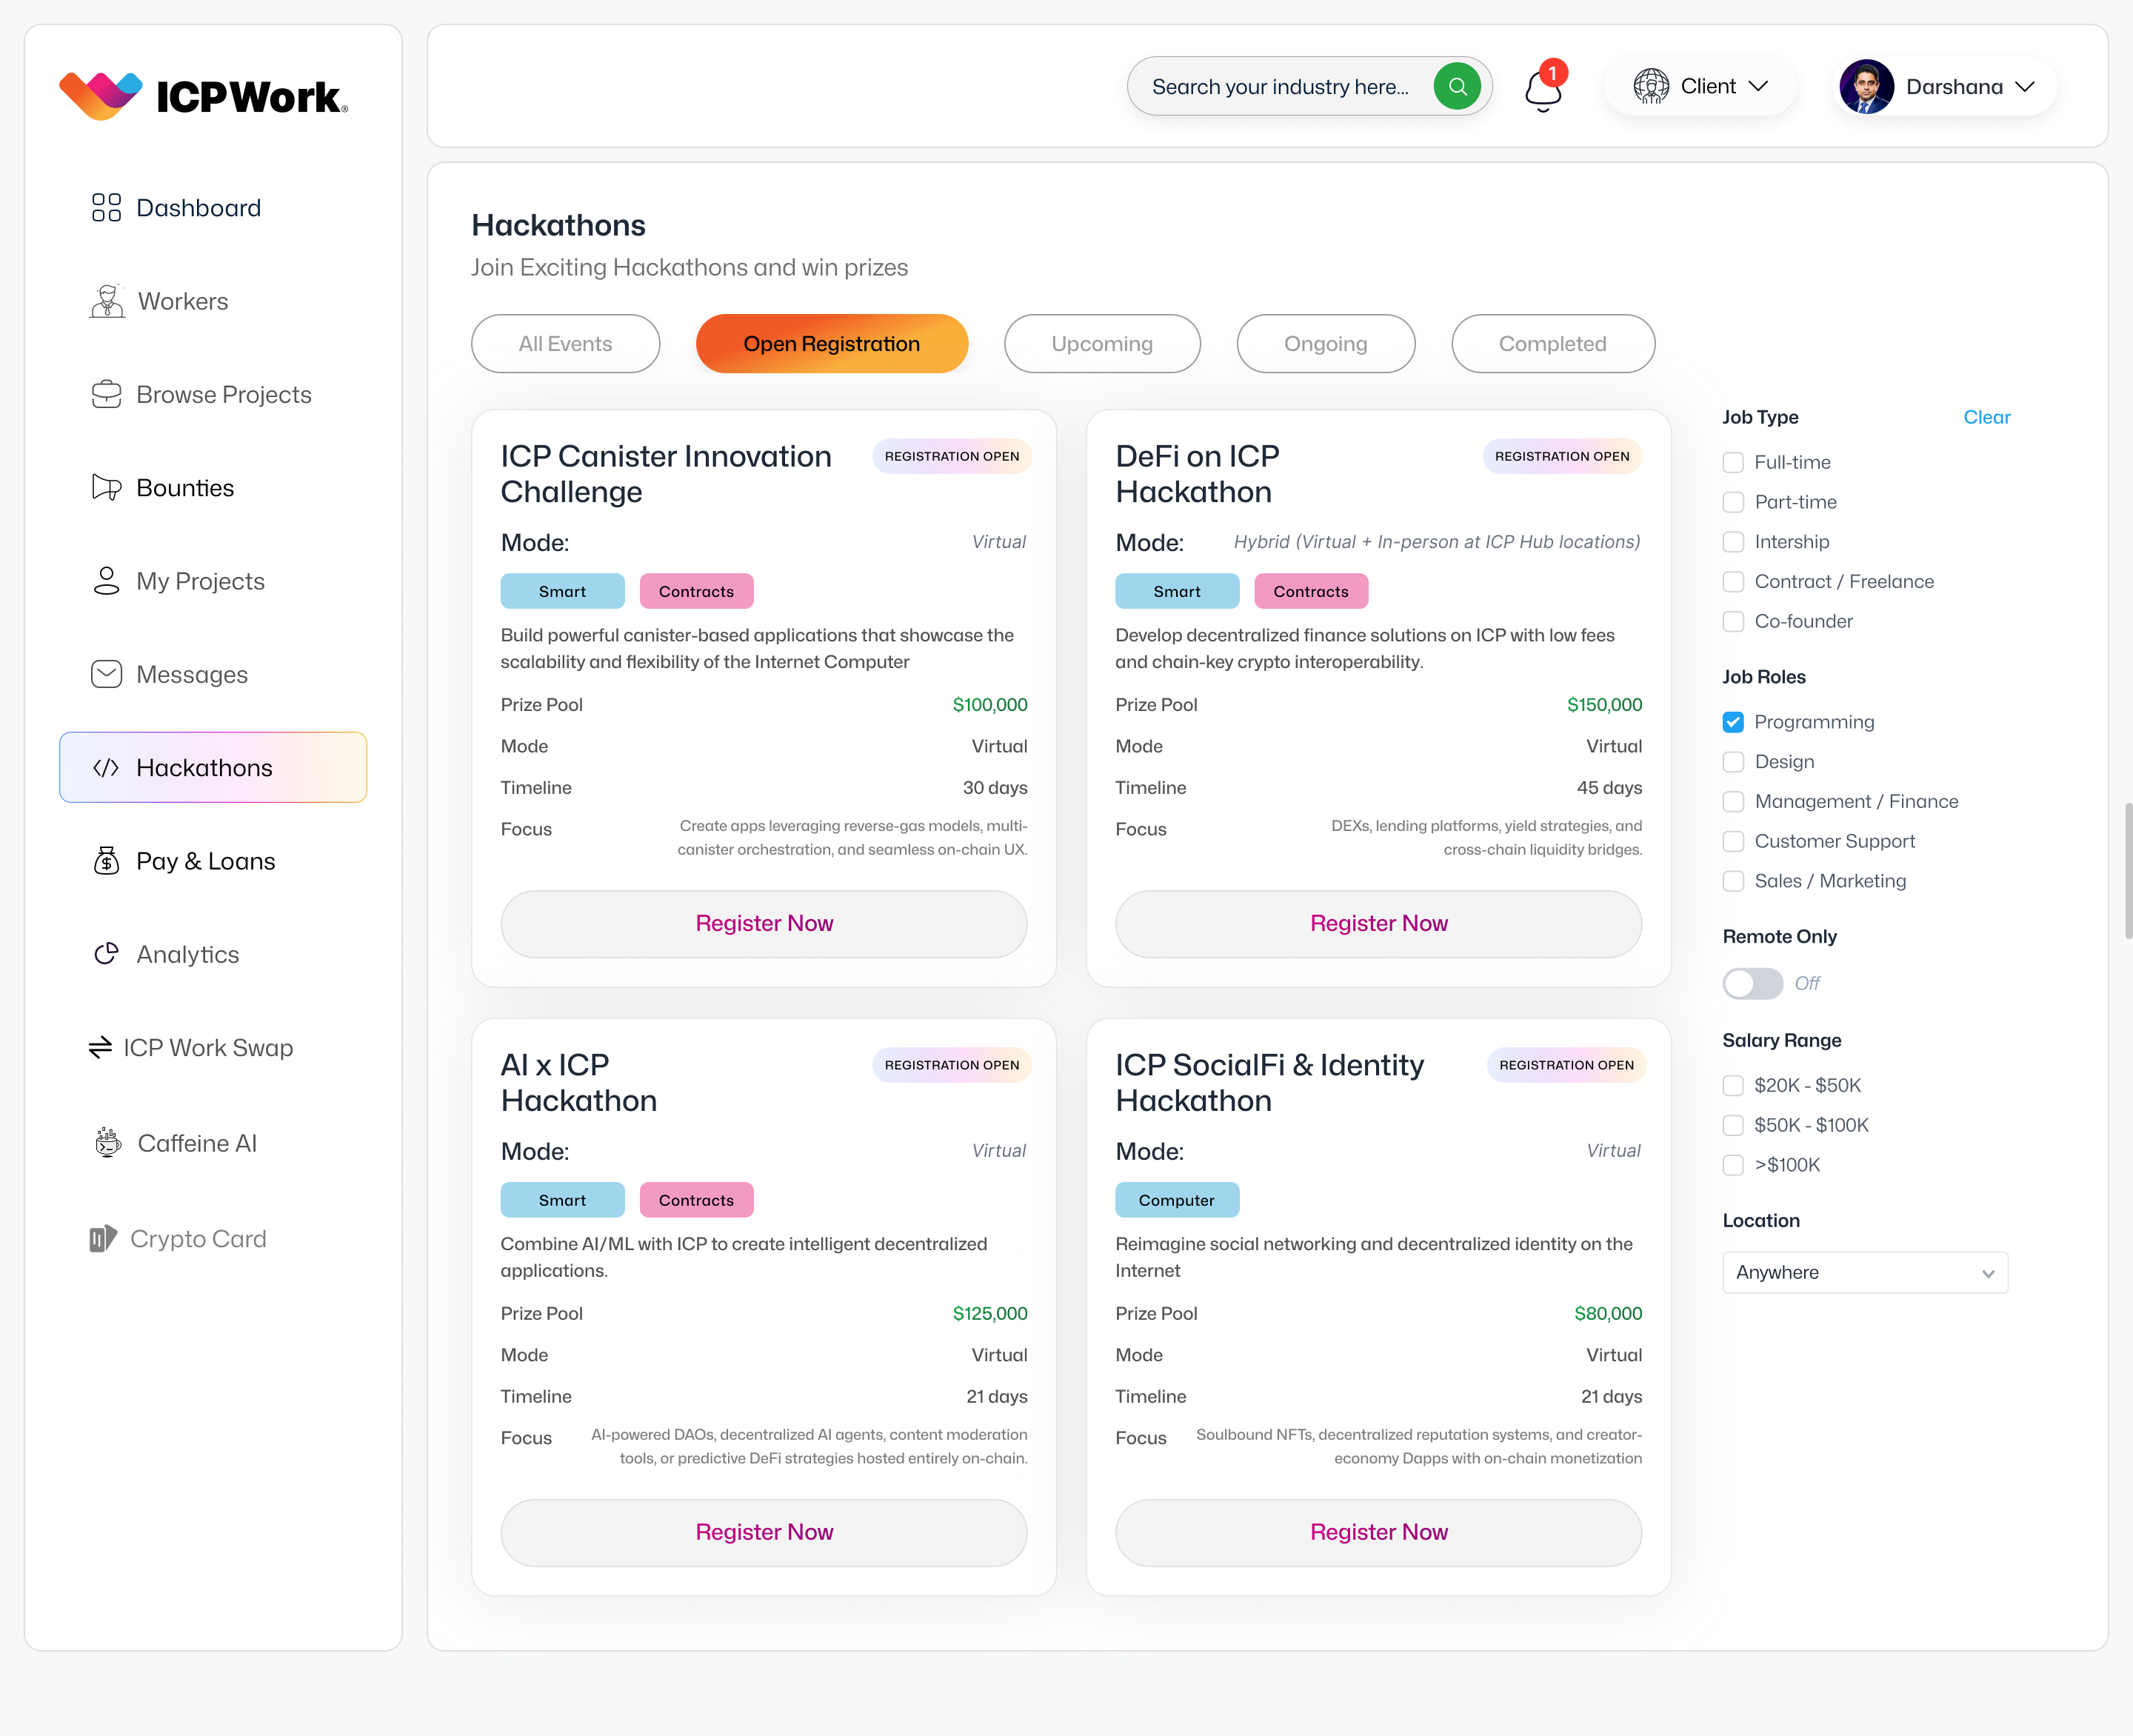Click the Messages envelope icon

coord(106,674)
